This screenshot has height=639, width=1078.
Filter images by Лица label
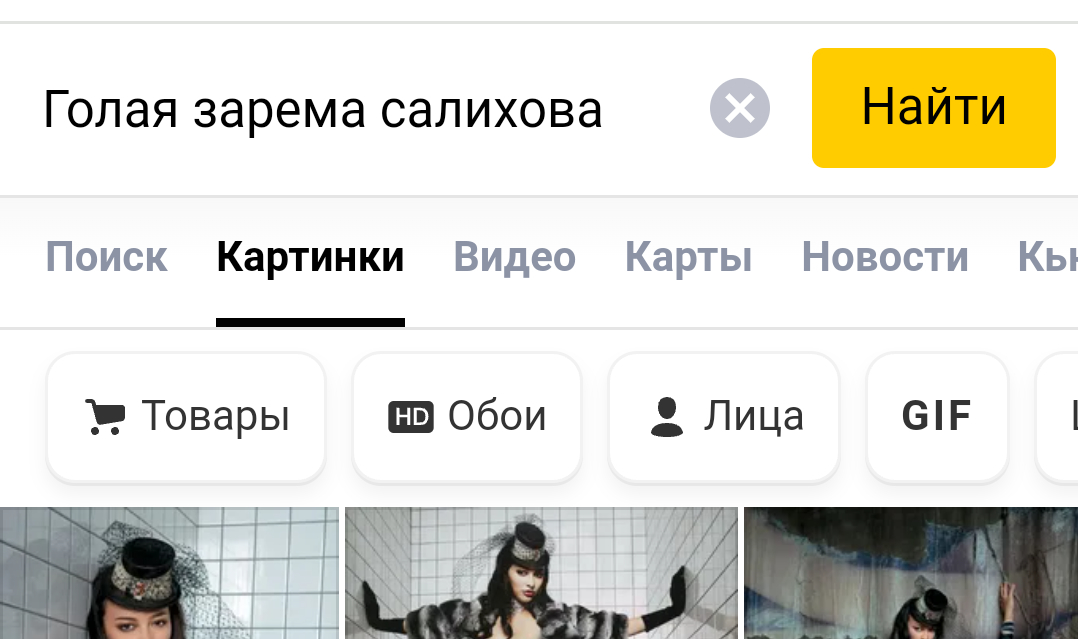click(x=754, y=417)
